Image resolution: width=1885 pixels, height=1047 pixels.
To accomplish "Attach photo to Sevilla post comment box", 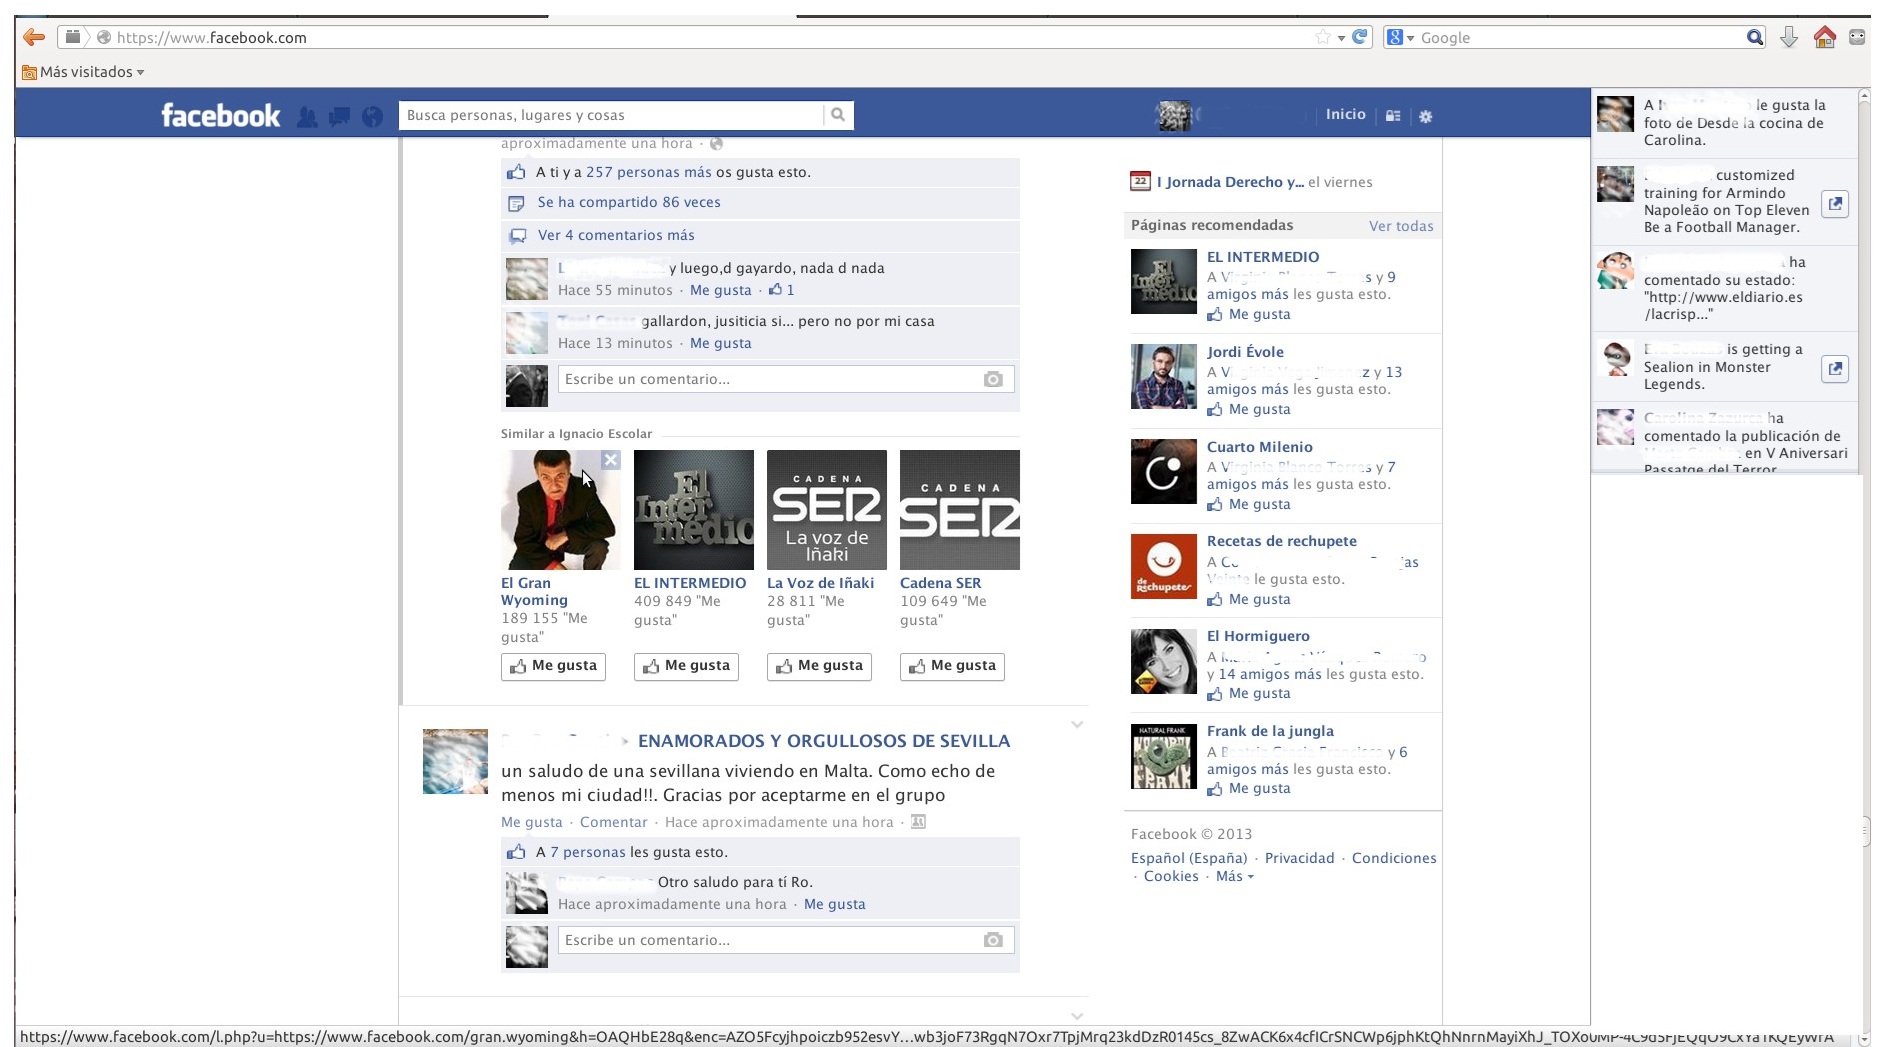I will 993,940.
